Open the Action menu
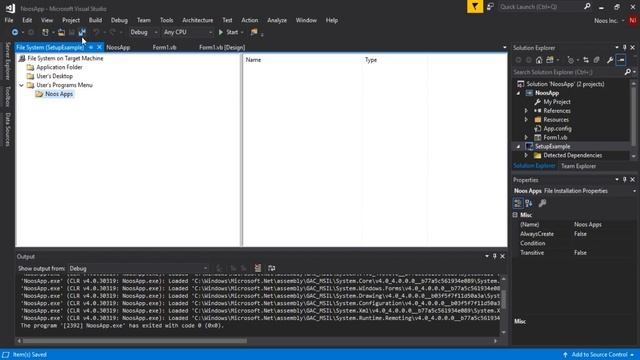Screen dimensions: 640x360 point(249,20)
